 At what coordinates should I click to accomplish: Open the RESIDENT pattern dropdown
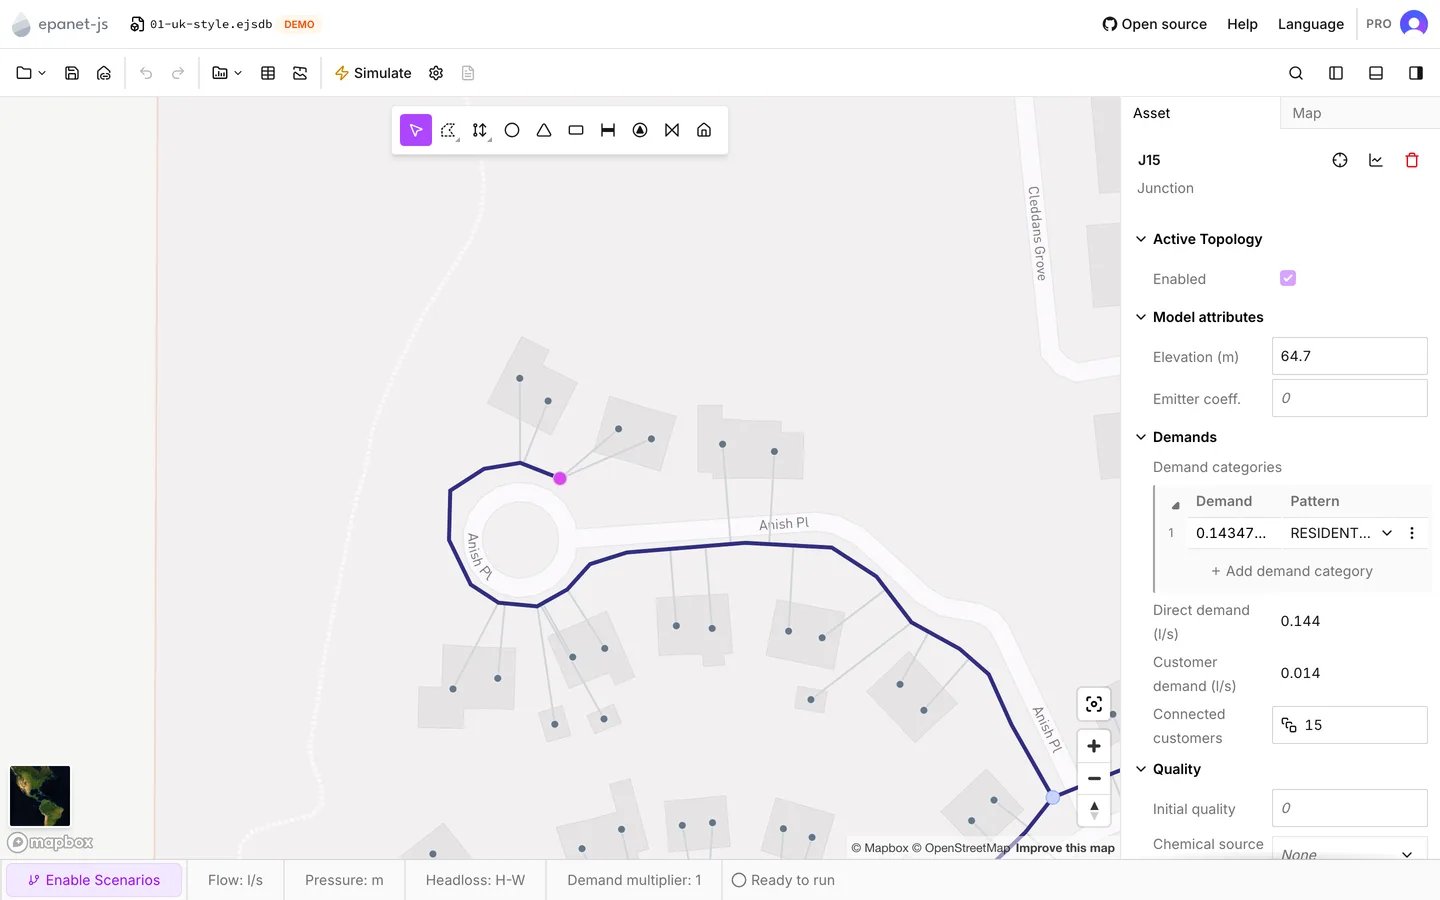pos(1341,533)
